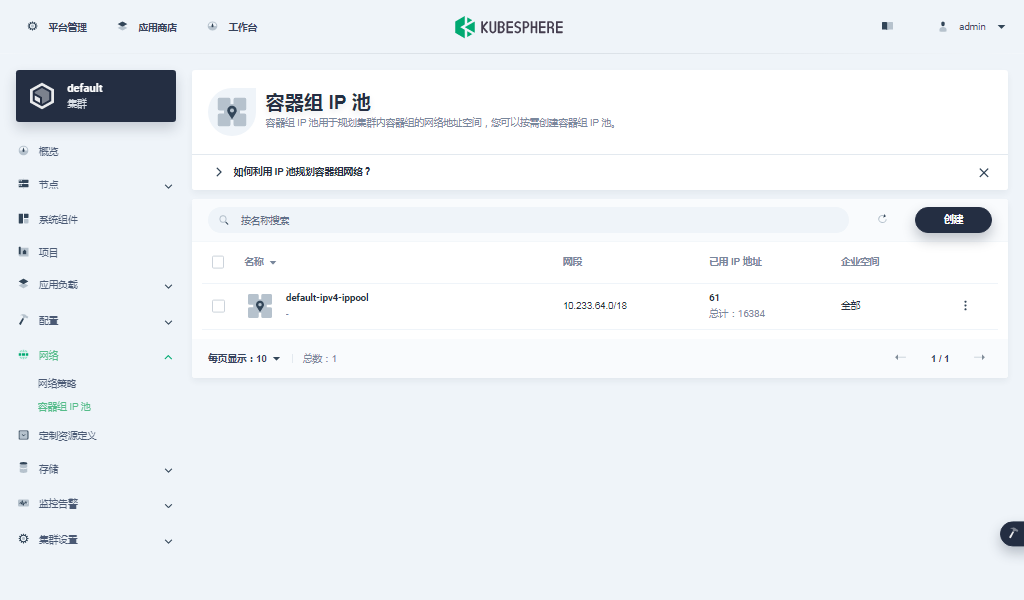Expand the Application Workloads menu chevron
This screenshot has width=1024, height=600.
tap(168, 287)
